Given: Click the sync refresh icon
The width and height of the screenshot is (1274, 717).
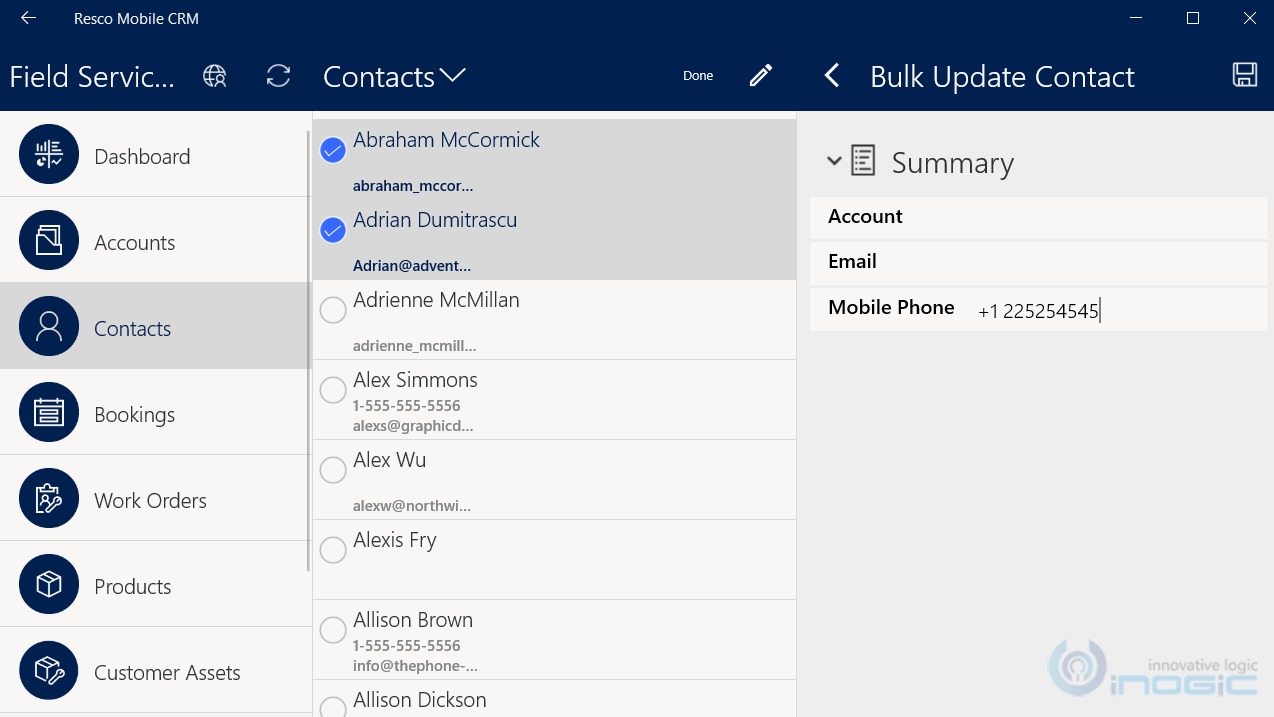Looking at the screenshot, I should (278, 76).
